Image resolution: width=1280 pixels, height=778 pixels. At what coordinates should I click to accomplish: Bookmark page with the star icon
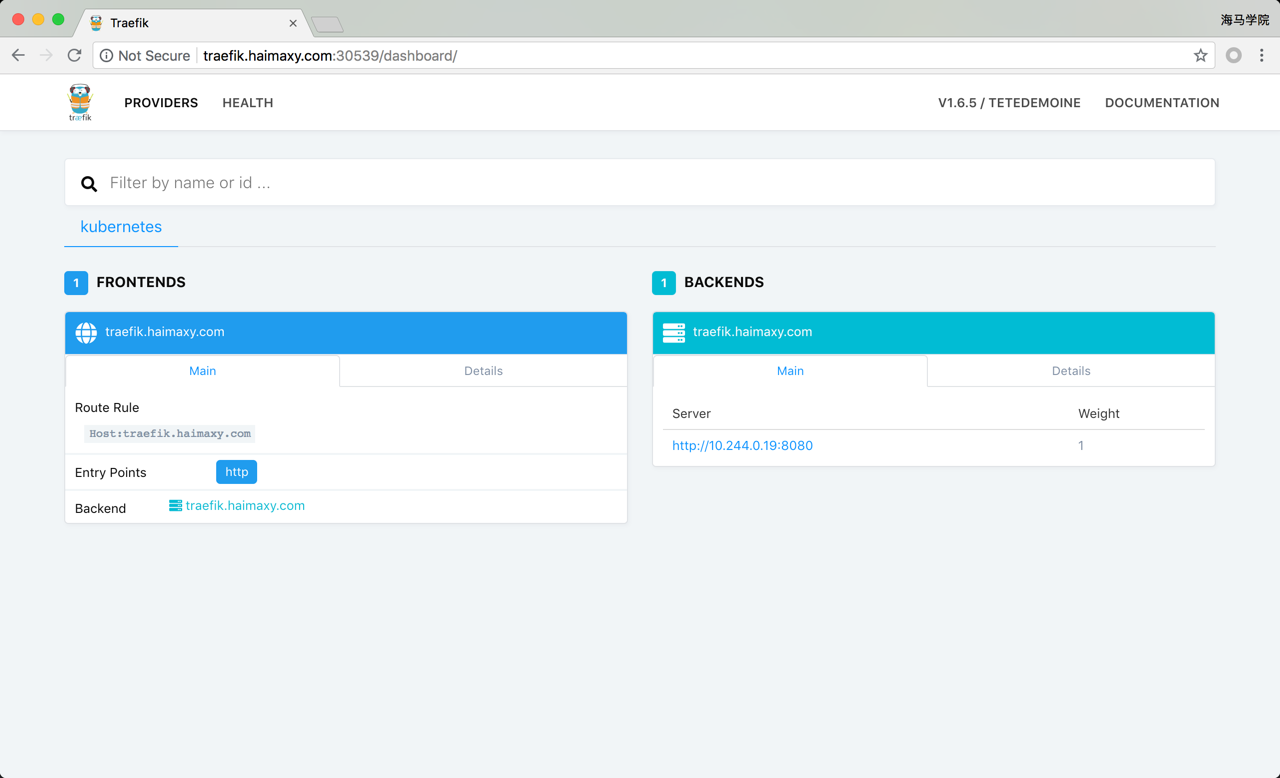1200,56
